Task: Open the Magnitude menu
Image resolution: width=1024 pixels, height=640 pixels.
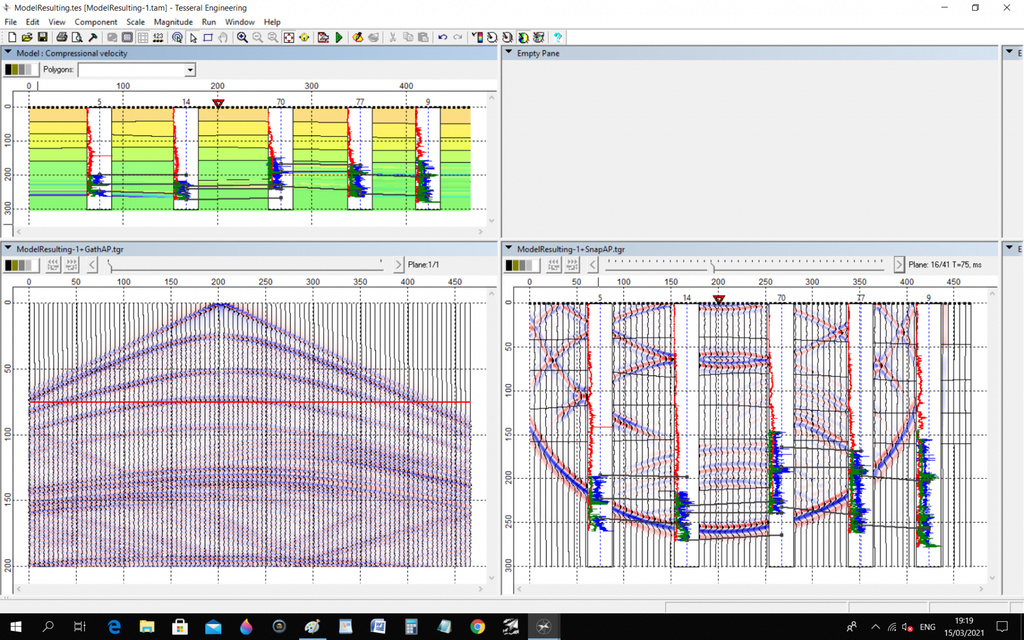Action: 173,21
